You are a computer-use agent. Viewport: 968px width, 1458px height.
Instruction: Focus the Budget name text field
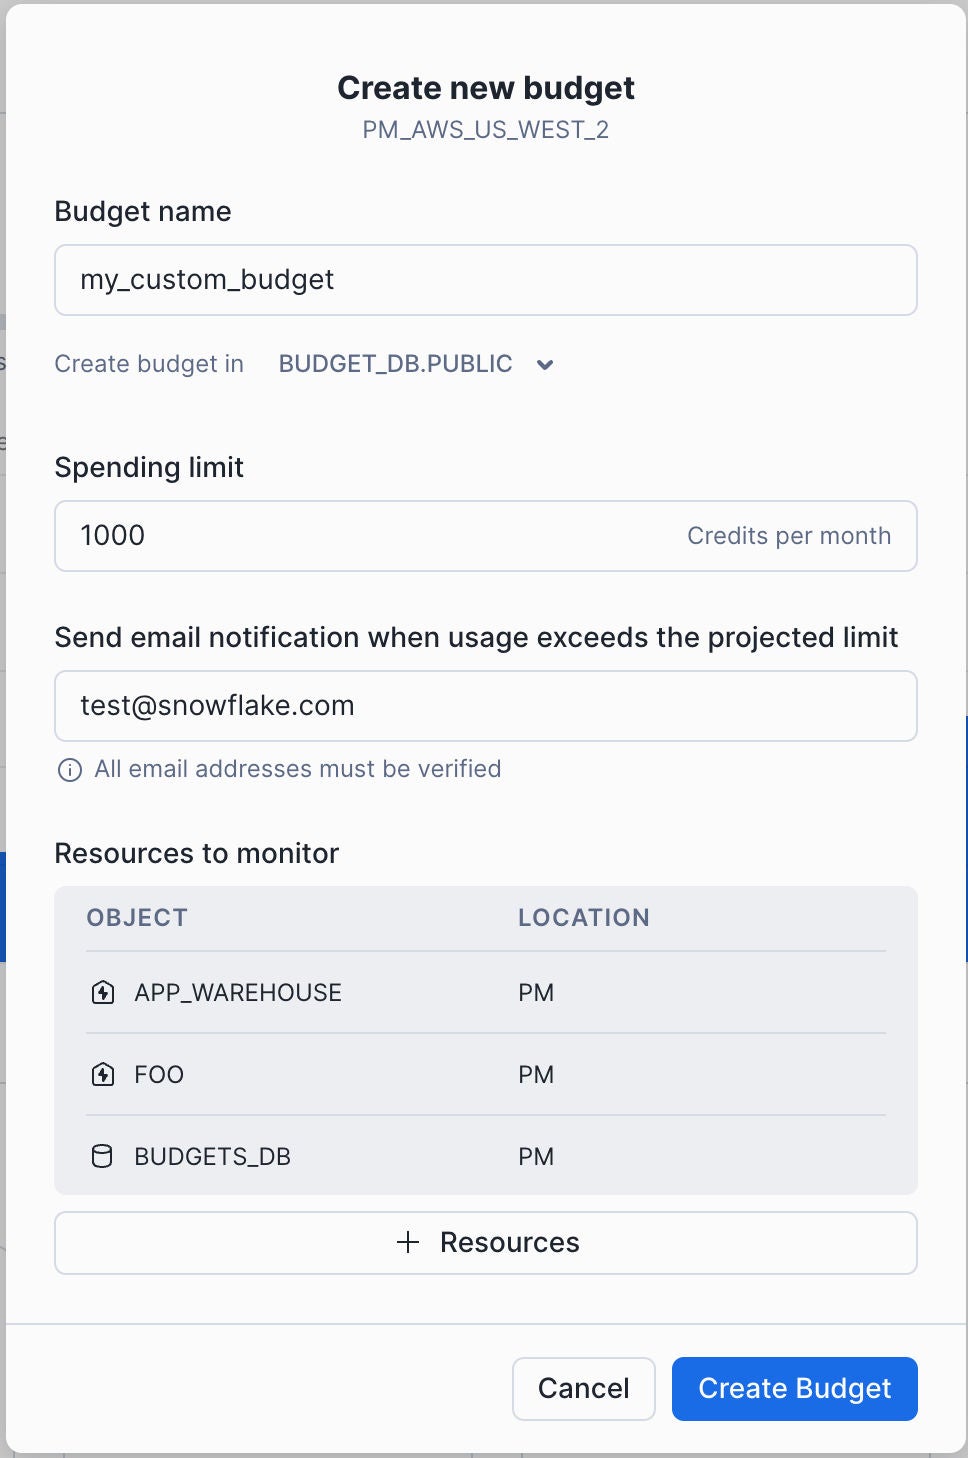(x=486, y=280)
